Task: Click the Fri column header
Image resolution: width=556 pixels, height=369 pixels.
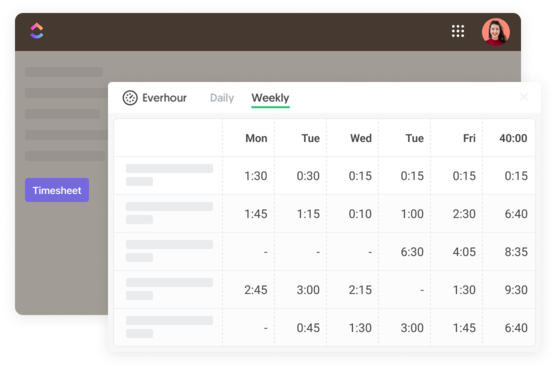Action: tap(469, 138)
